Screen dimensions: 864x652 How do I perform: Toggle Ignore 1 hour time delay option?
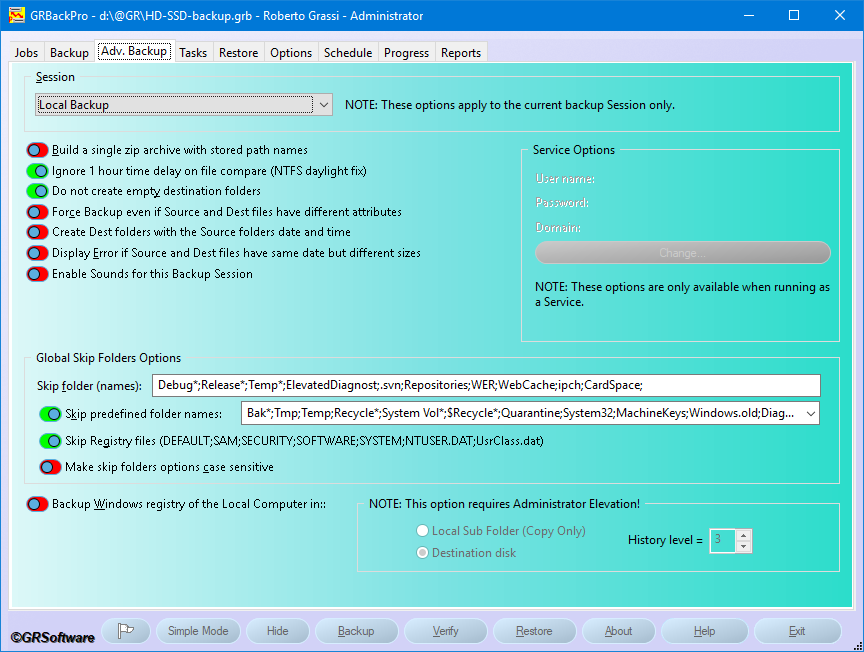click(37, 171)
